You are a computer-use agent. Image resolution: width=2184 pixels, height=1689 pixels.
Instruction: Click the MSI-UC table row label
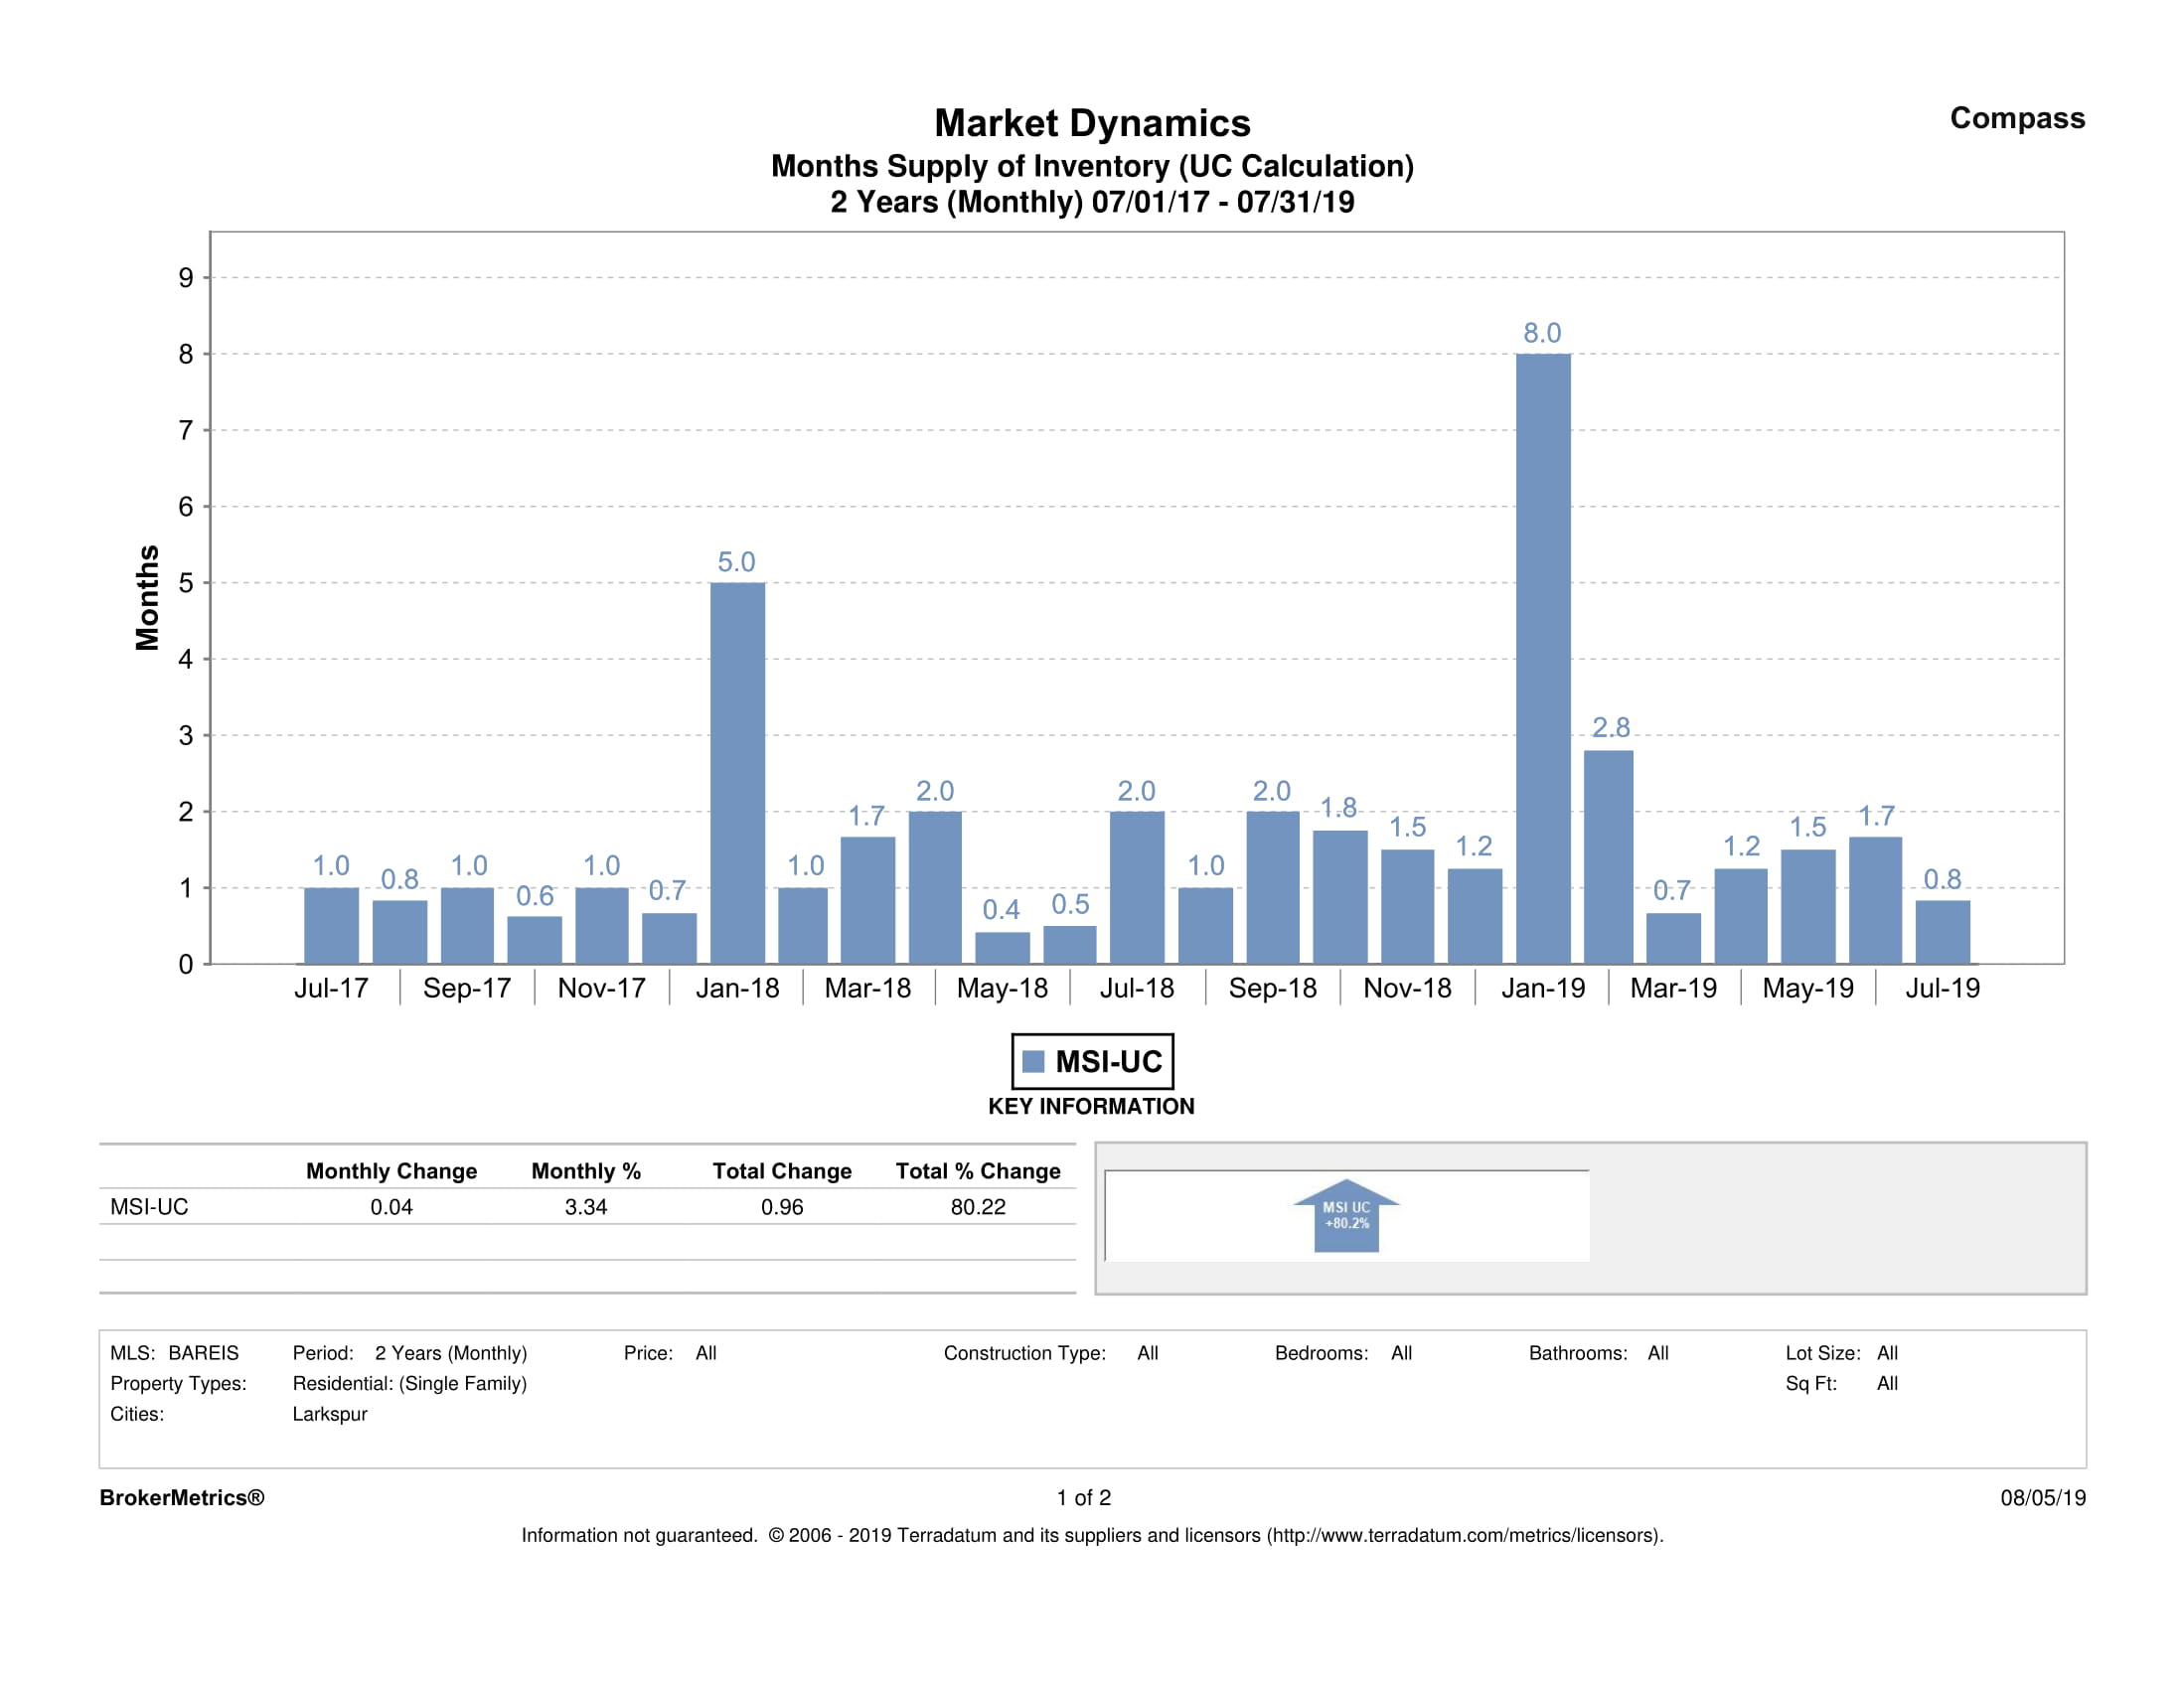coord(149,1207)
